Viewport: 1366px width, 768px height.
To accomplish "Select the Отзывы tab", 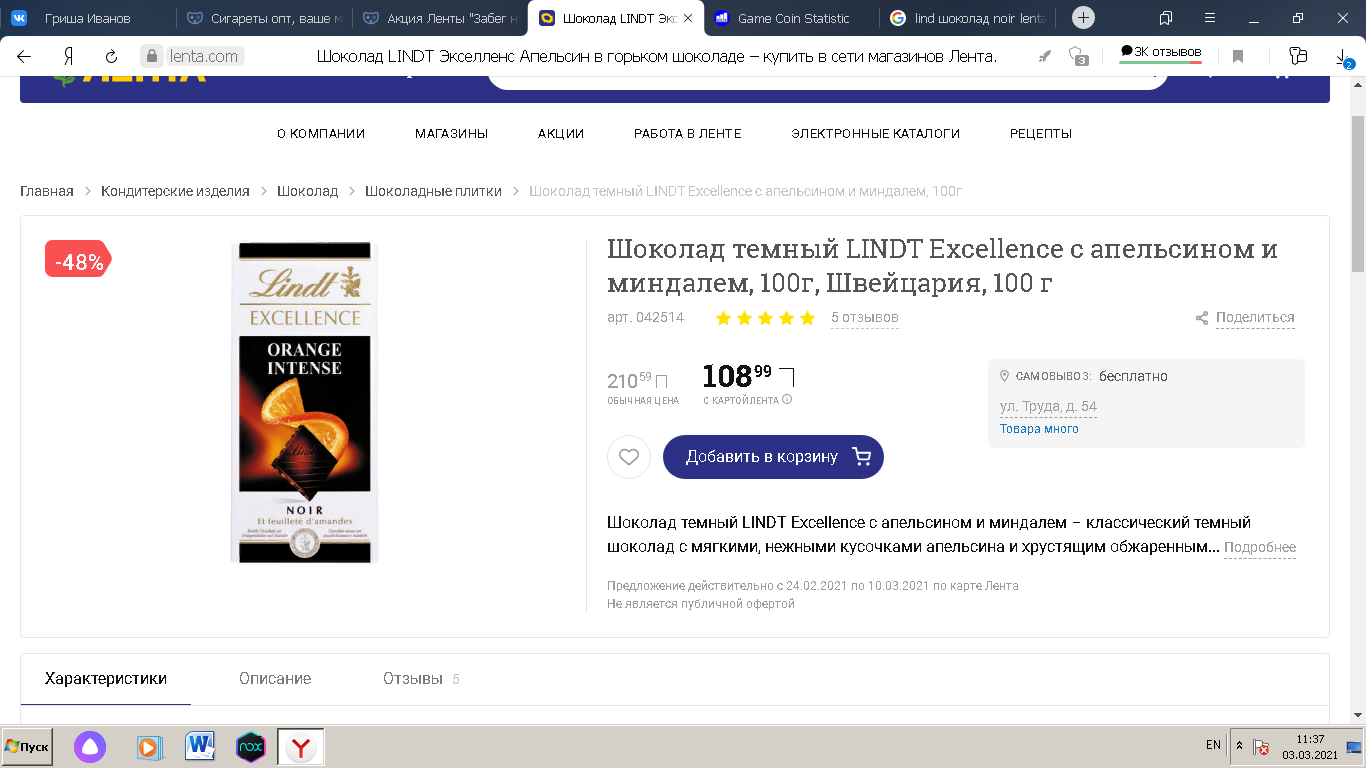I will pos(421,679).
